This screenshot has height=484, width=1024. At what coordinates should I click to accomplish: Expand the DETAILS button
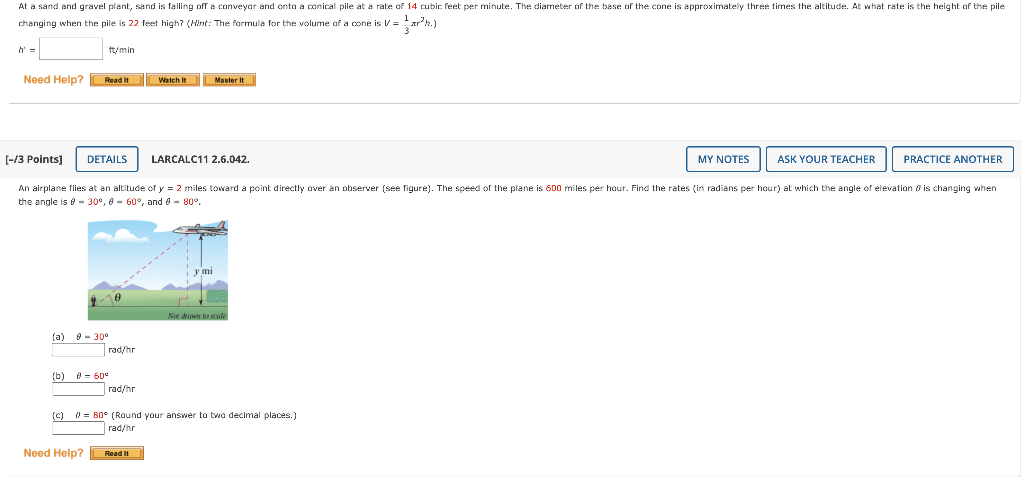(107, 159)
